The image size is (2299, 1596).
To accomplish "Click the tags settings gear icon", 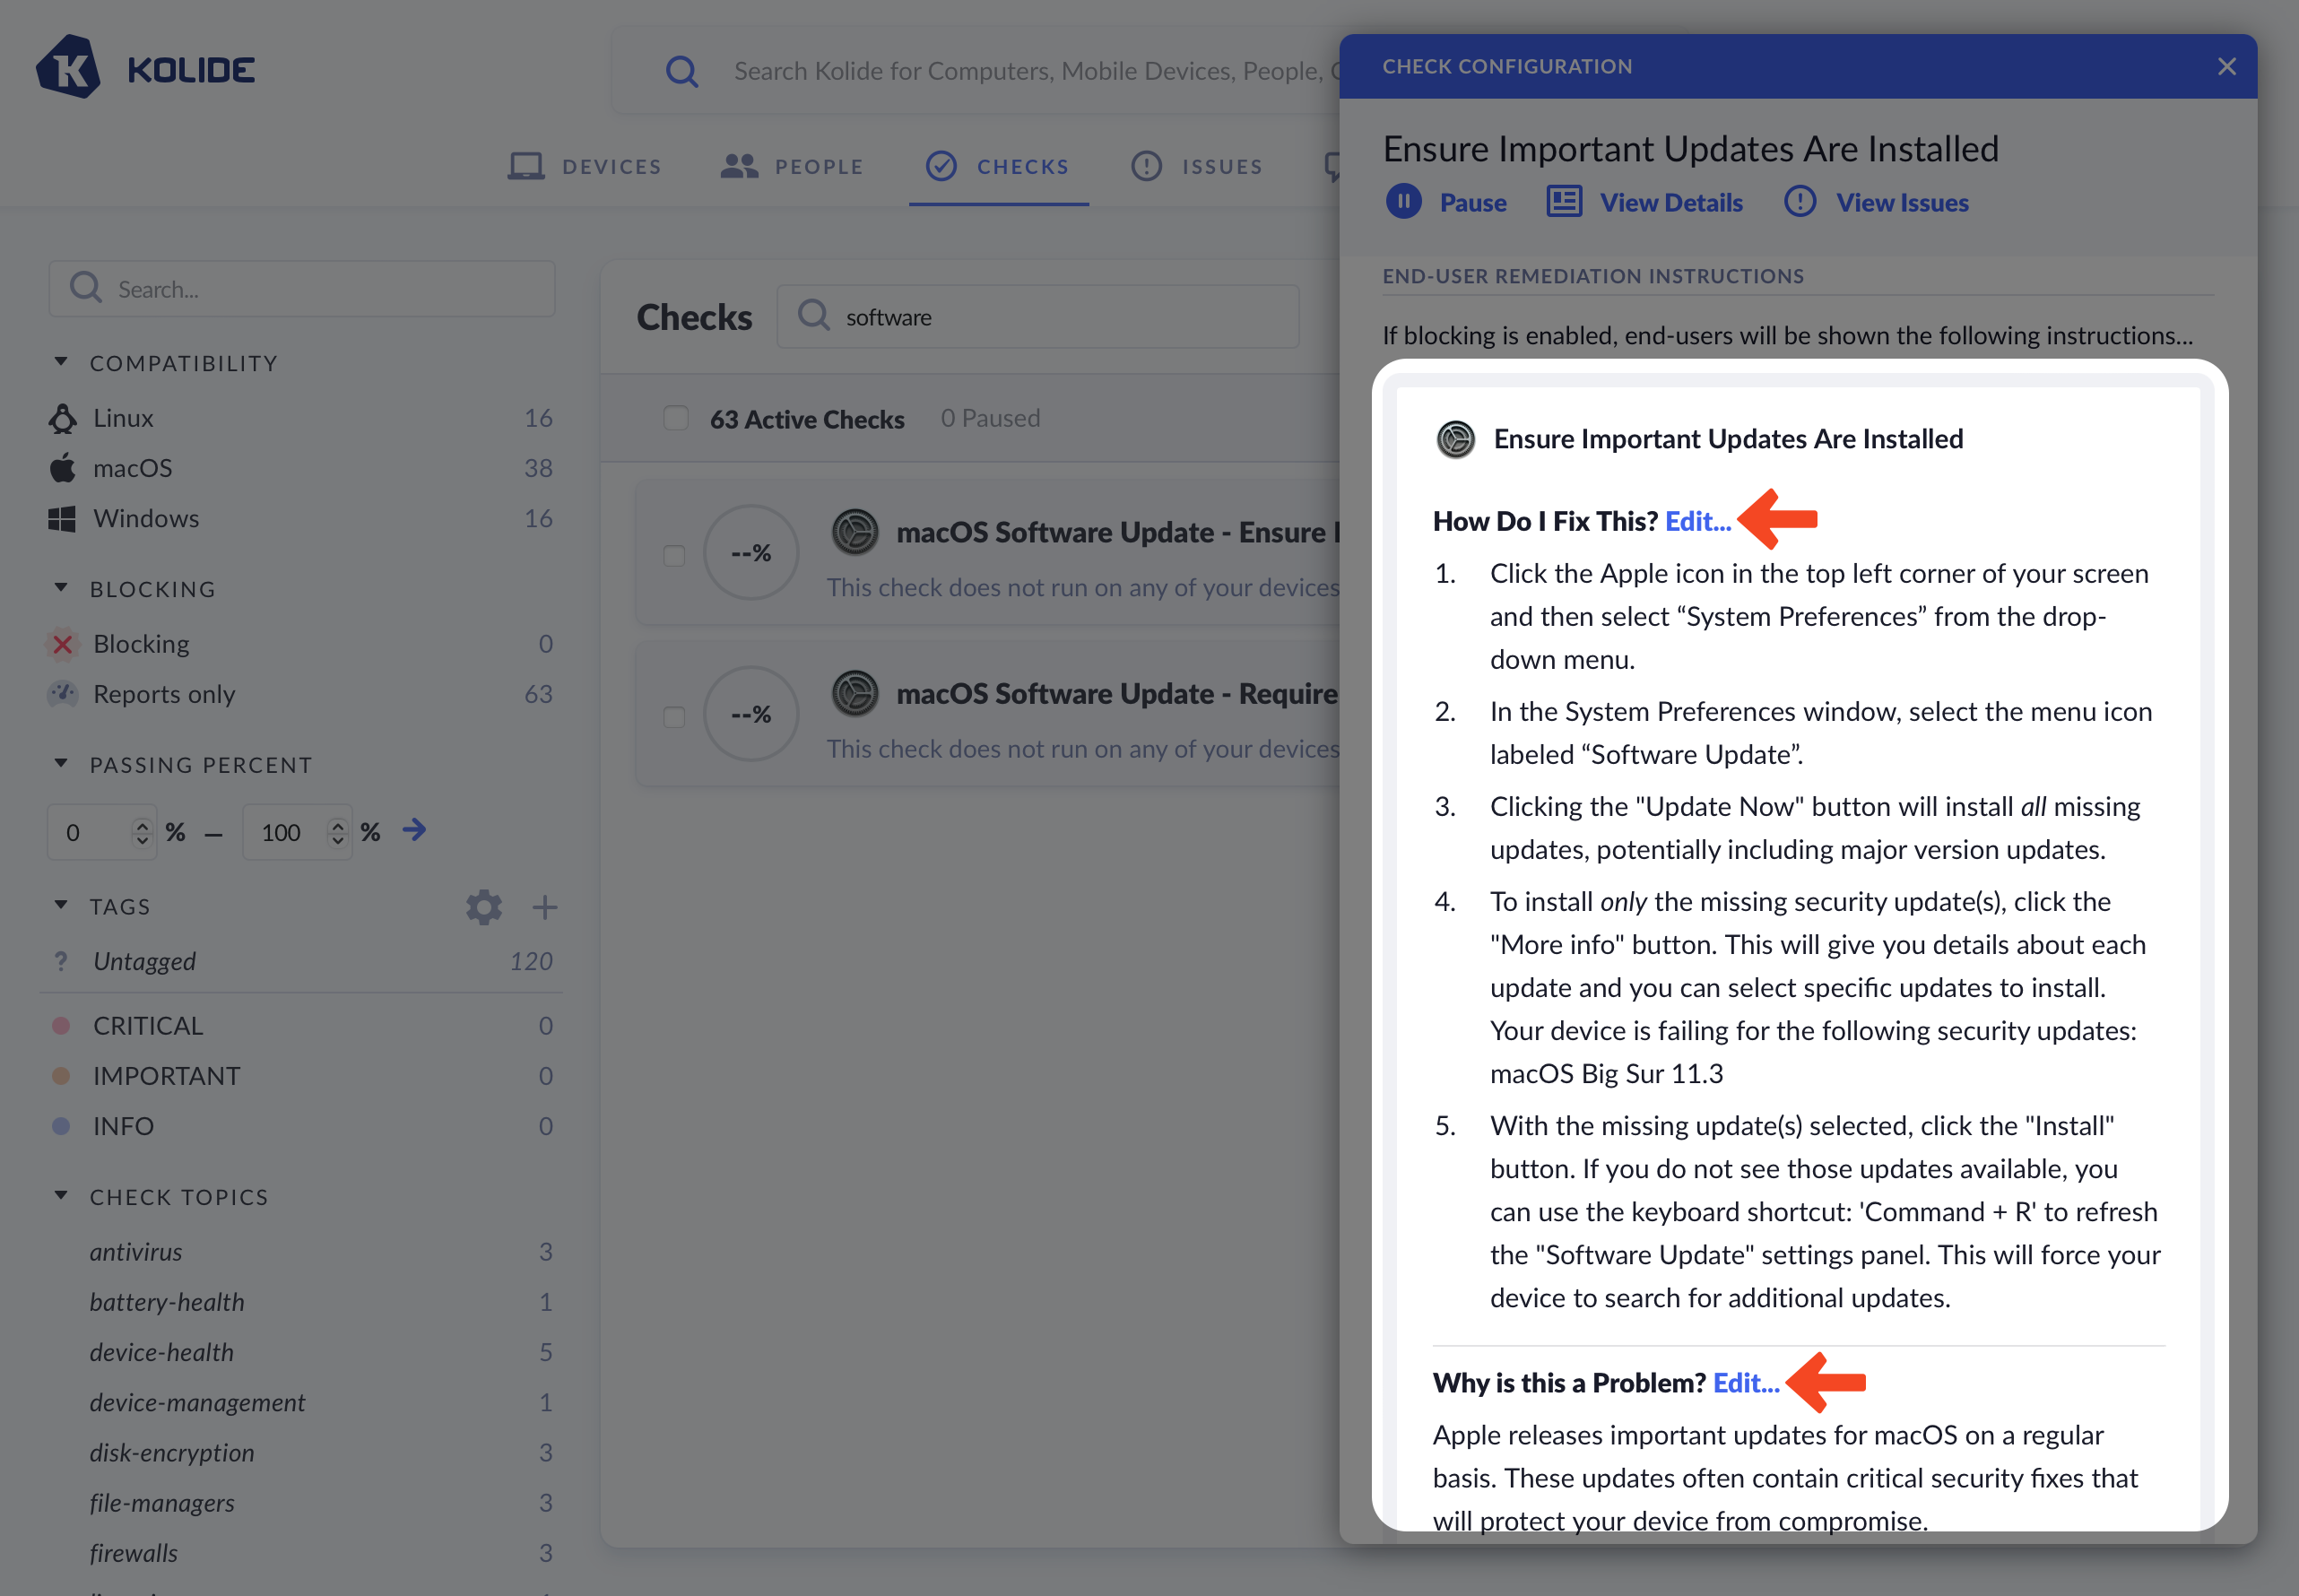I will tap(484, 906).
